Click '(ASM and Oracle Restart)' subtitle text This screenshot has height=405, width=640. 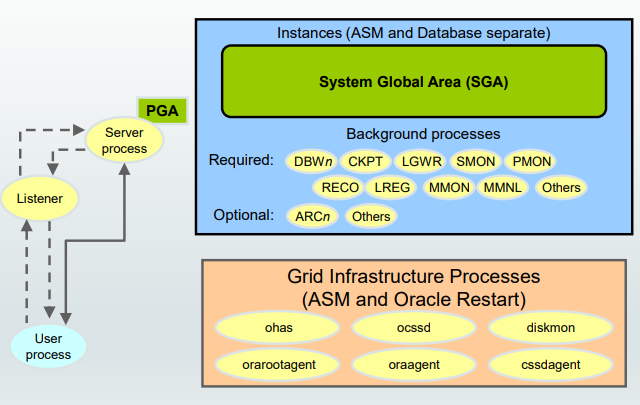pyautogui.click(x=413, y=299)
